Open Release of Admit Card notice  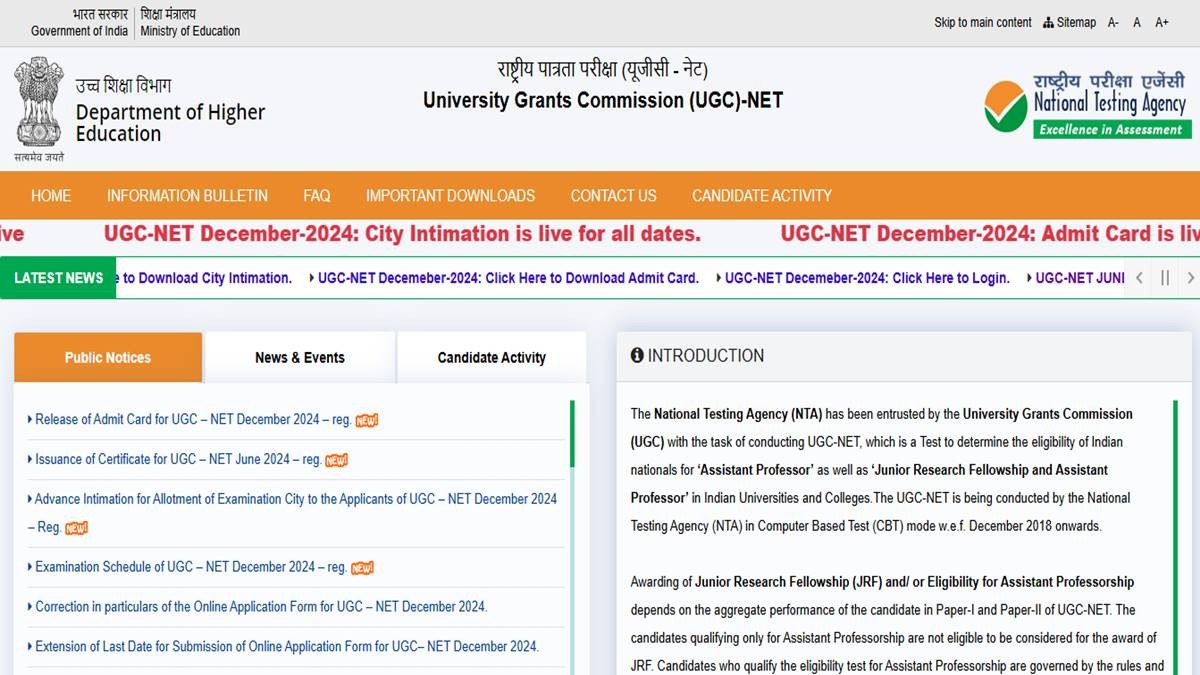(x=193, y=420)
